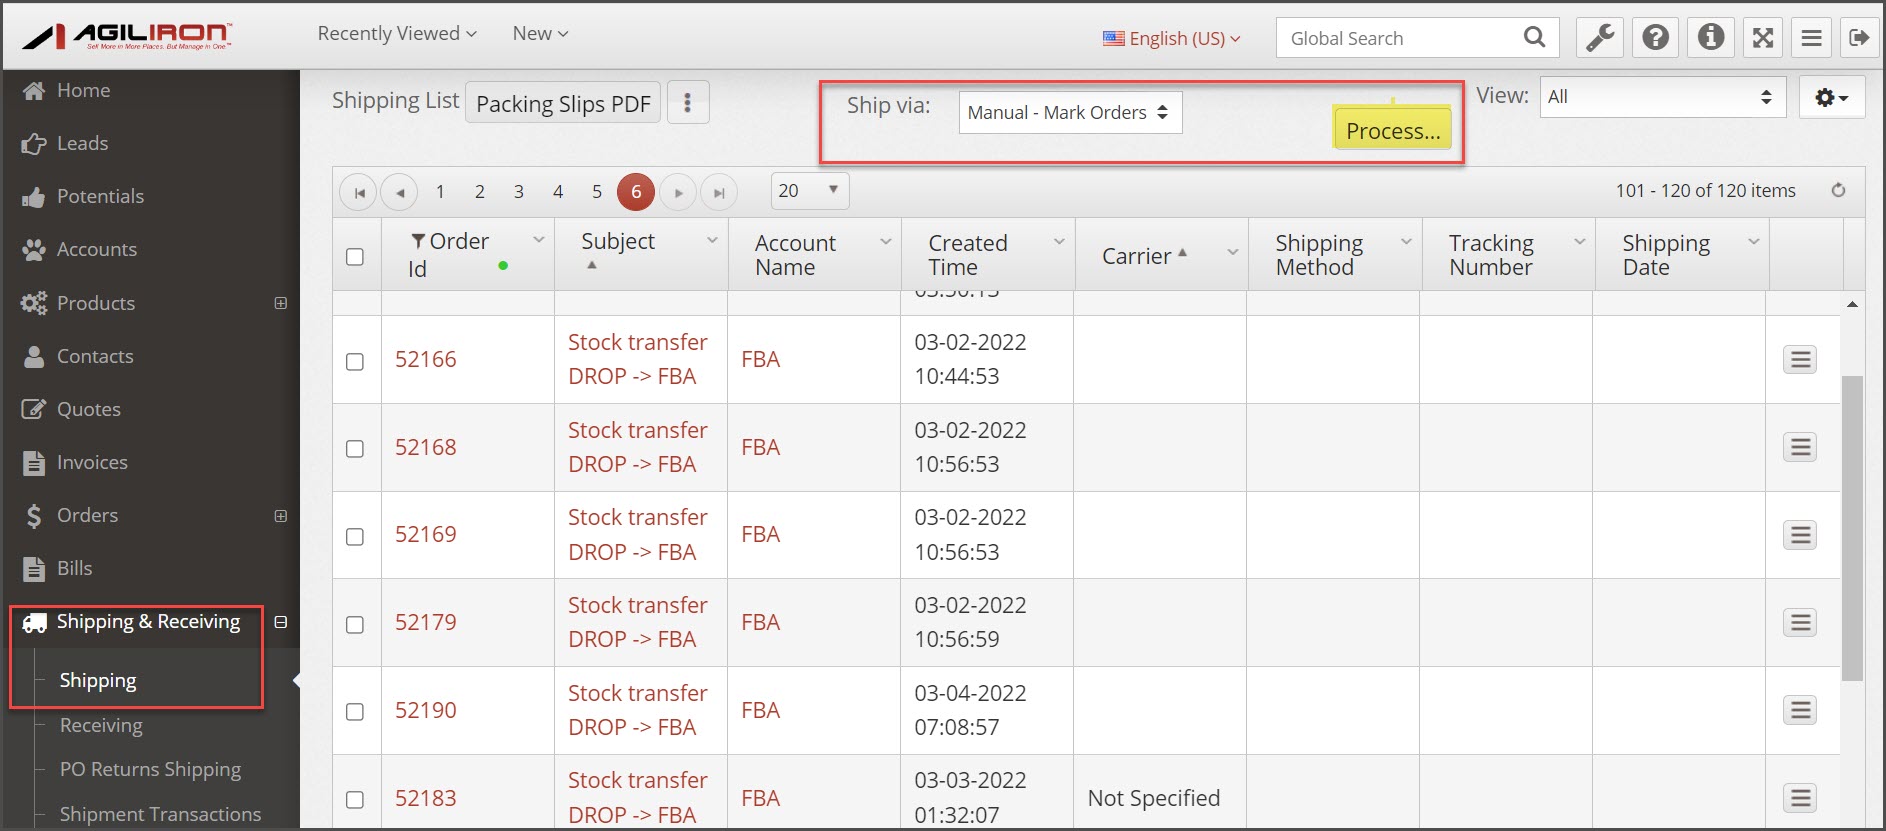Go to the first page of results
1886x831 pixels.
tap(359, 192)
